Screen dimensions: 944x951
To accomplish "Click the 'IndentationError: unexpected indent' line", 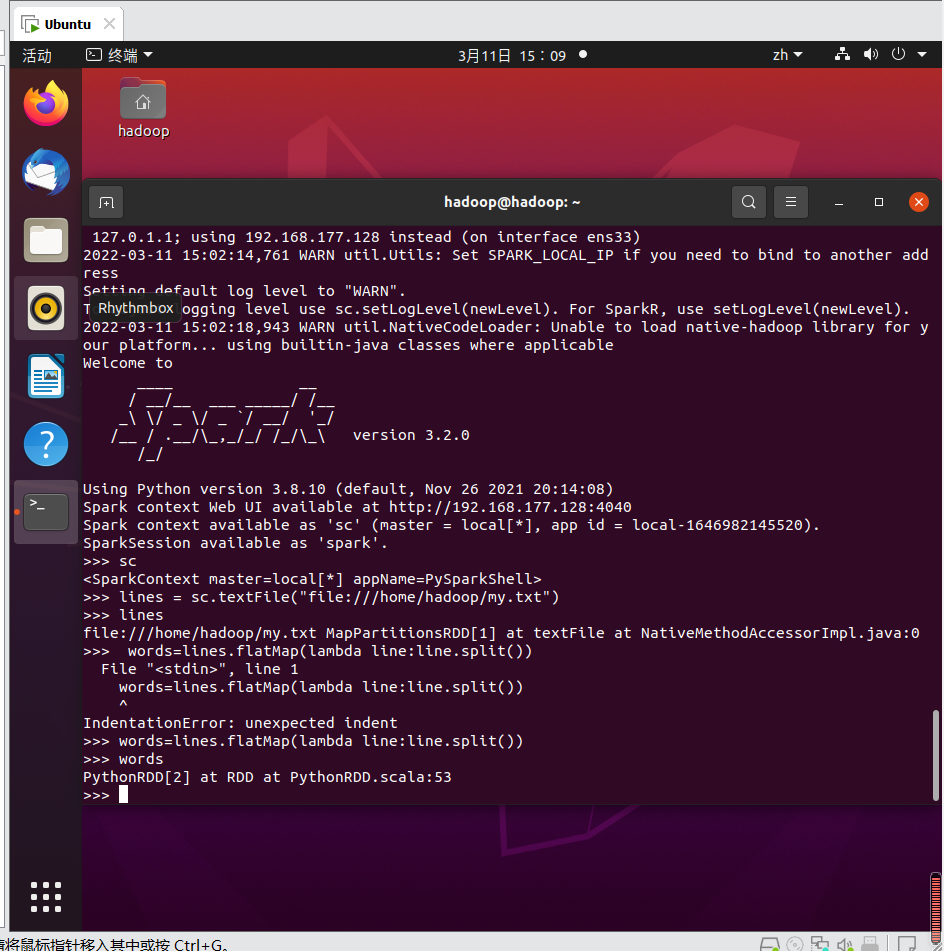I will pos(240,723).
